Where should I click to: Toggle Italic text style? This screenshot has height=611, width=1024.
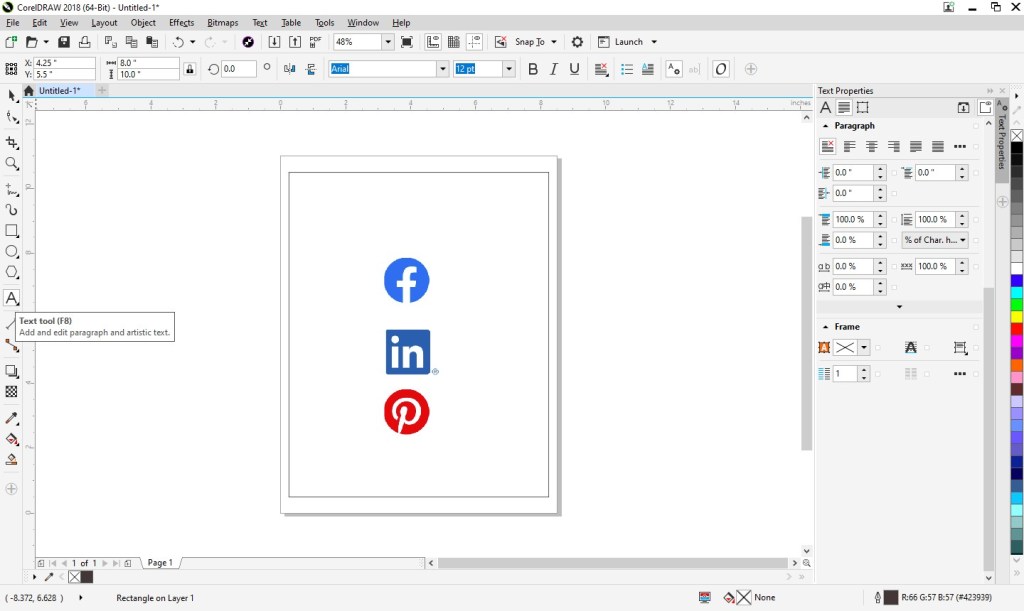tap(554, 69)
